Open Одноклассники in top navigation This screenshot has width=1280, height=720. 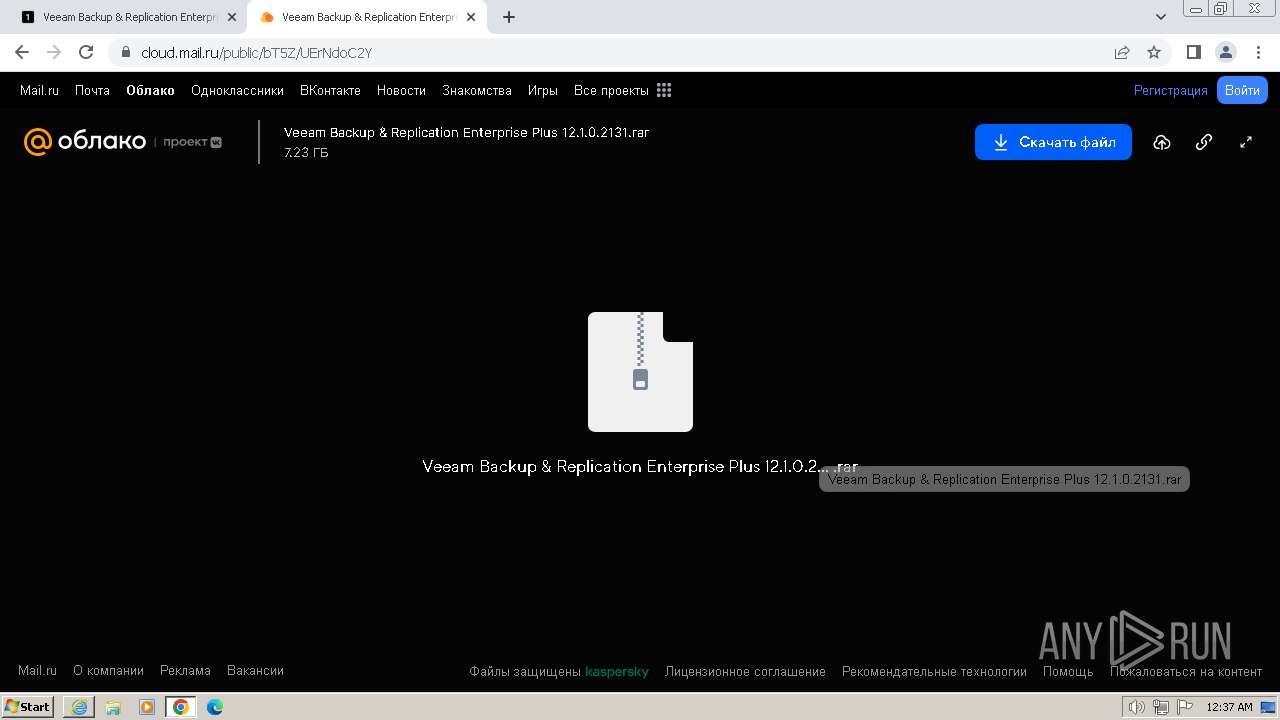point(237,90)
